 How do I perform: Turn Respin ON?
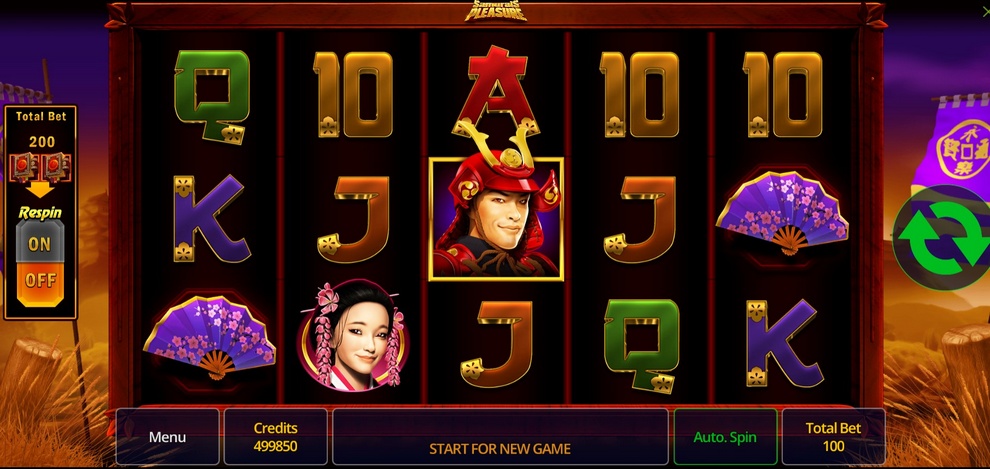tap(40, 243)
